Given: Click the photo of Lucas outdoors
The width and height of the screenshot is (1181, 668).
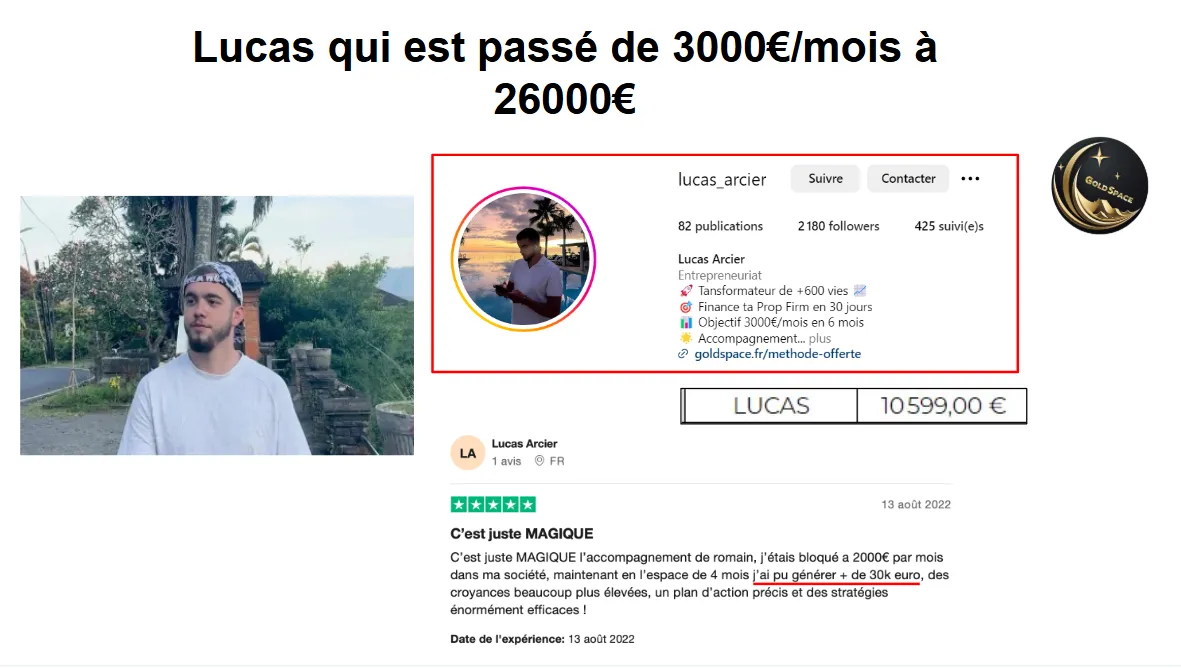Looking at the screenshot, I should (217, 325).
